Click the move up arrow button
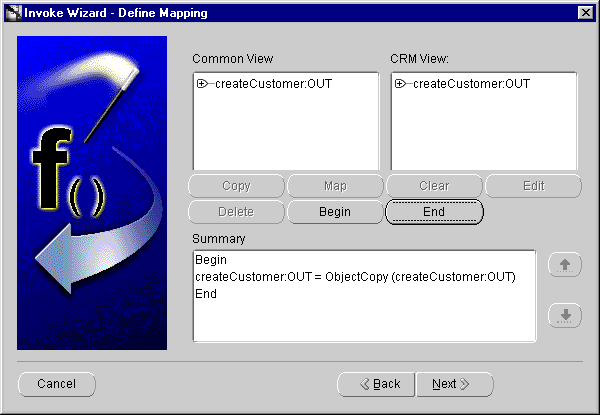This screenshot has height=415, width=600. click(565, 266)
